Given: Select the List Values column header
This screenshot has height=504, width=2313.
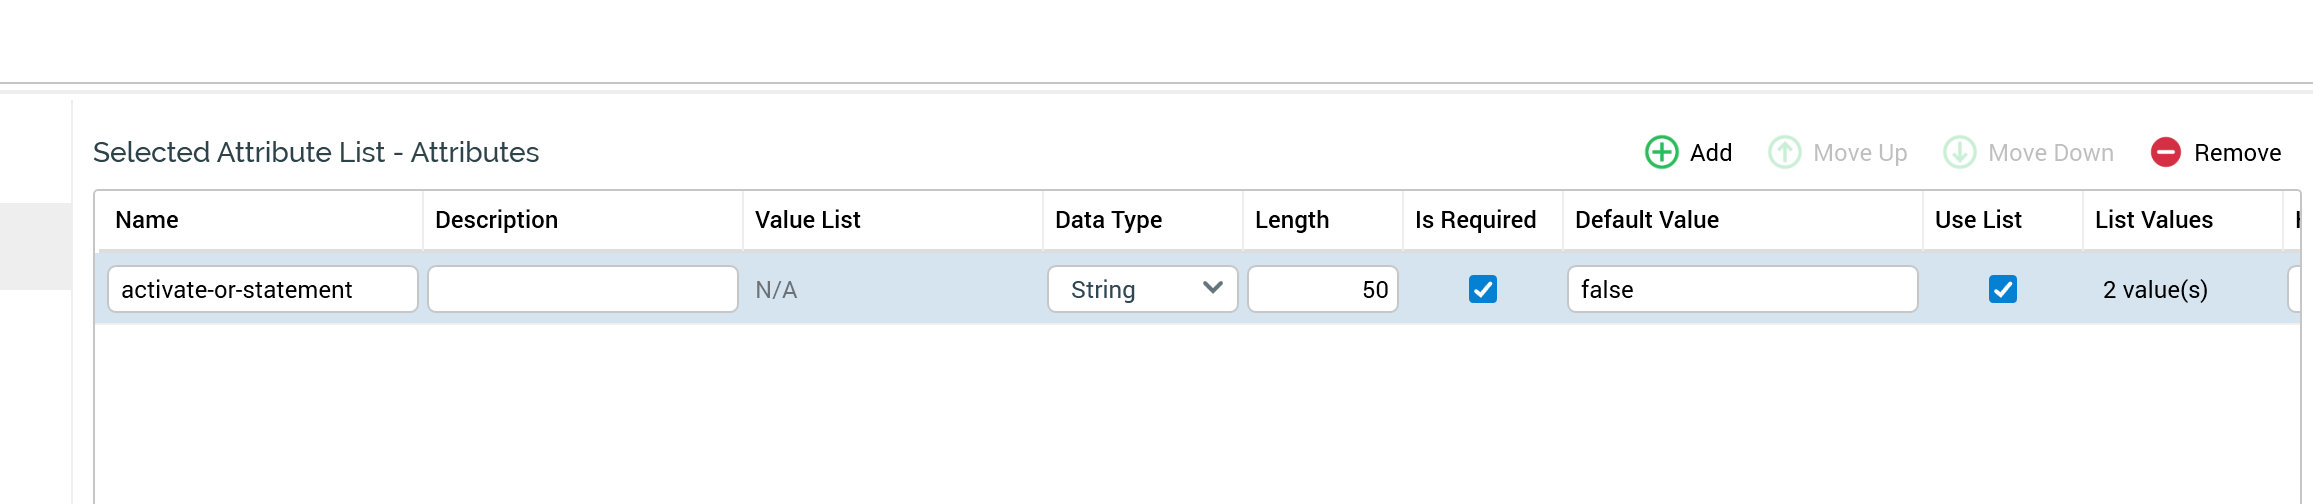Looking at the screenshot, I should (2153, 220).
